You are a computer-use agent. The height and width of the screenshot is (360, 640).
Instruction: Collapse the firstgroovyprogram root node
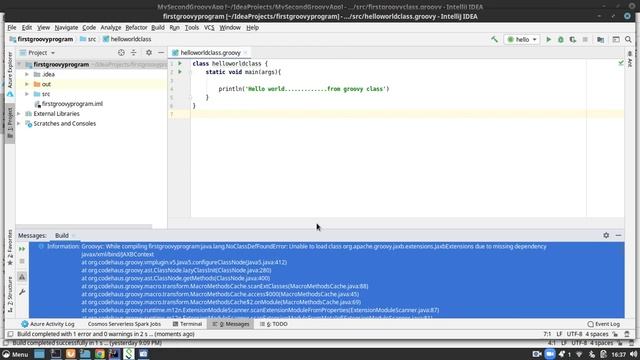19,64
